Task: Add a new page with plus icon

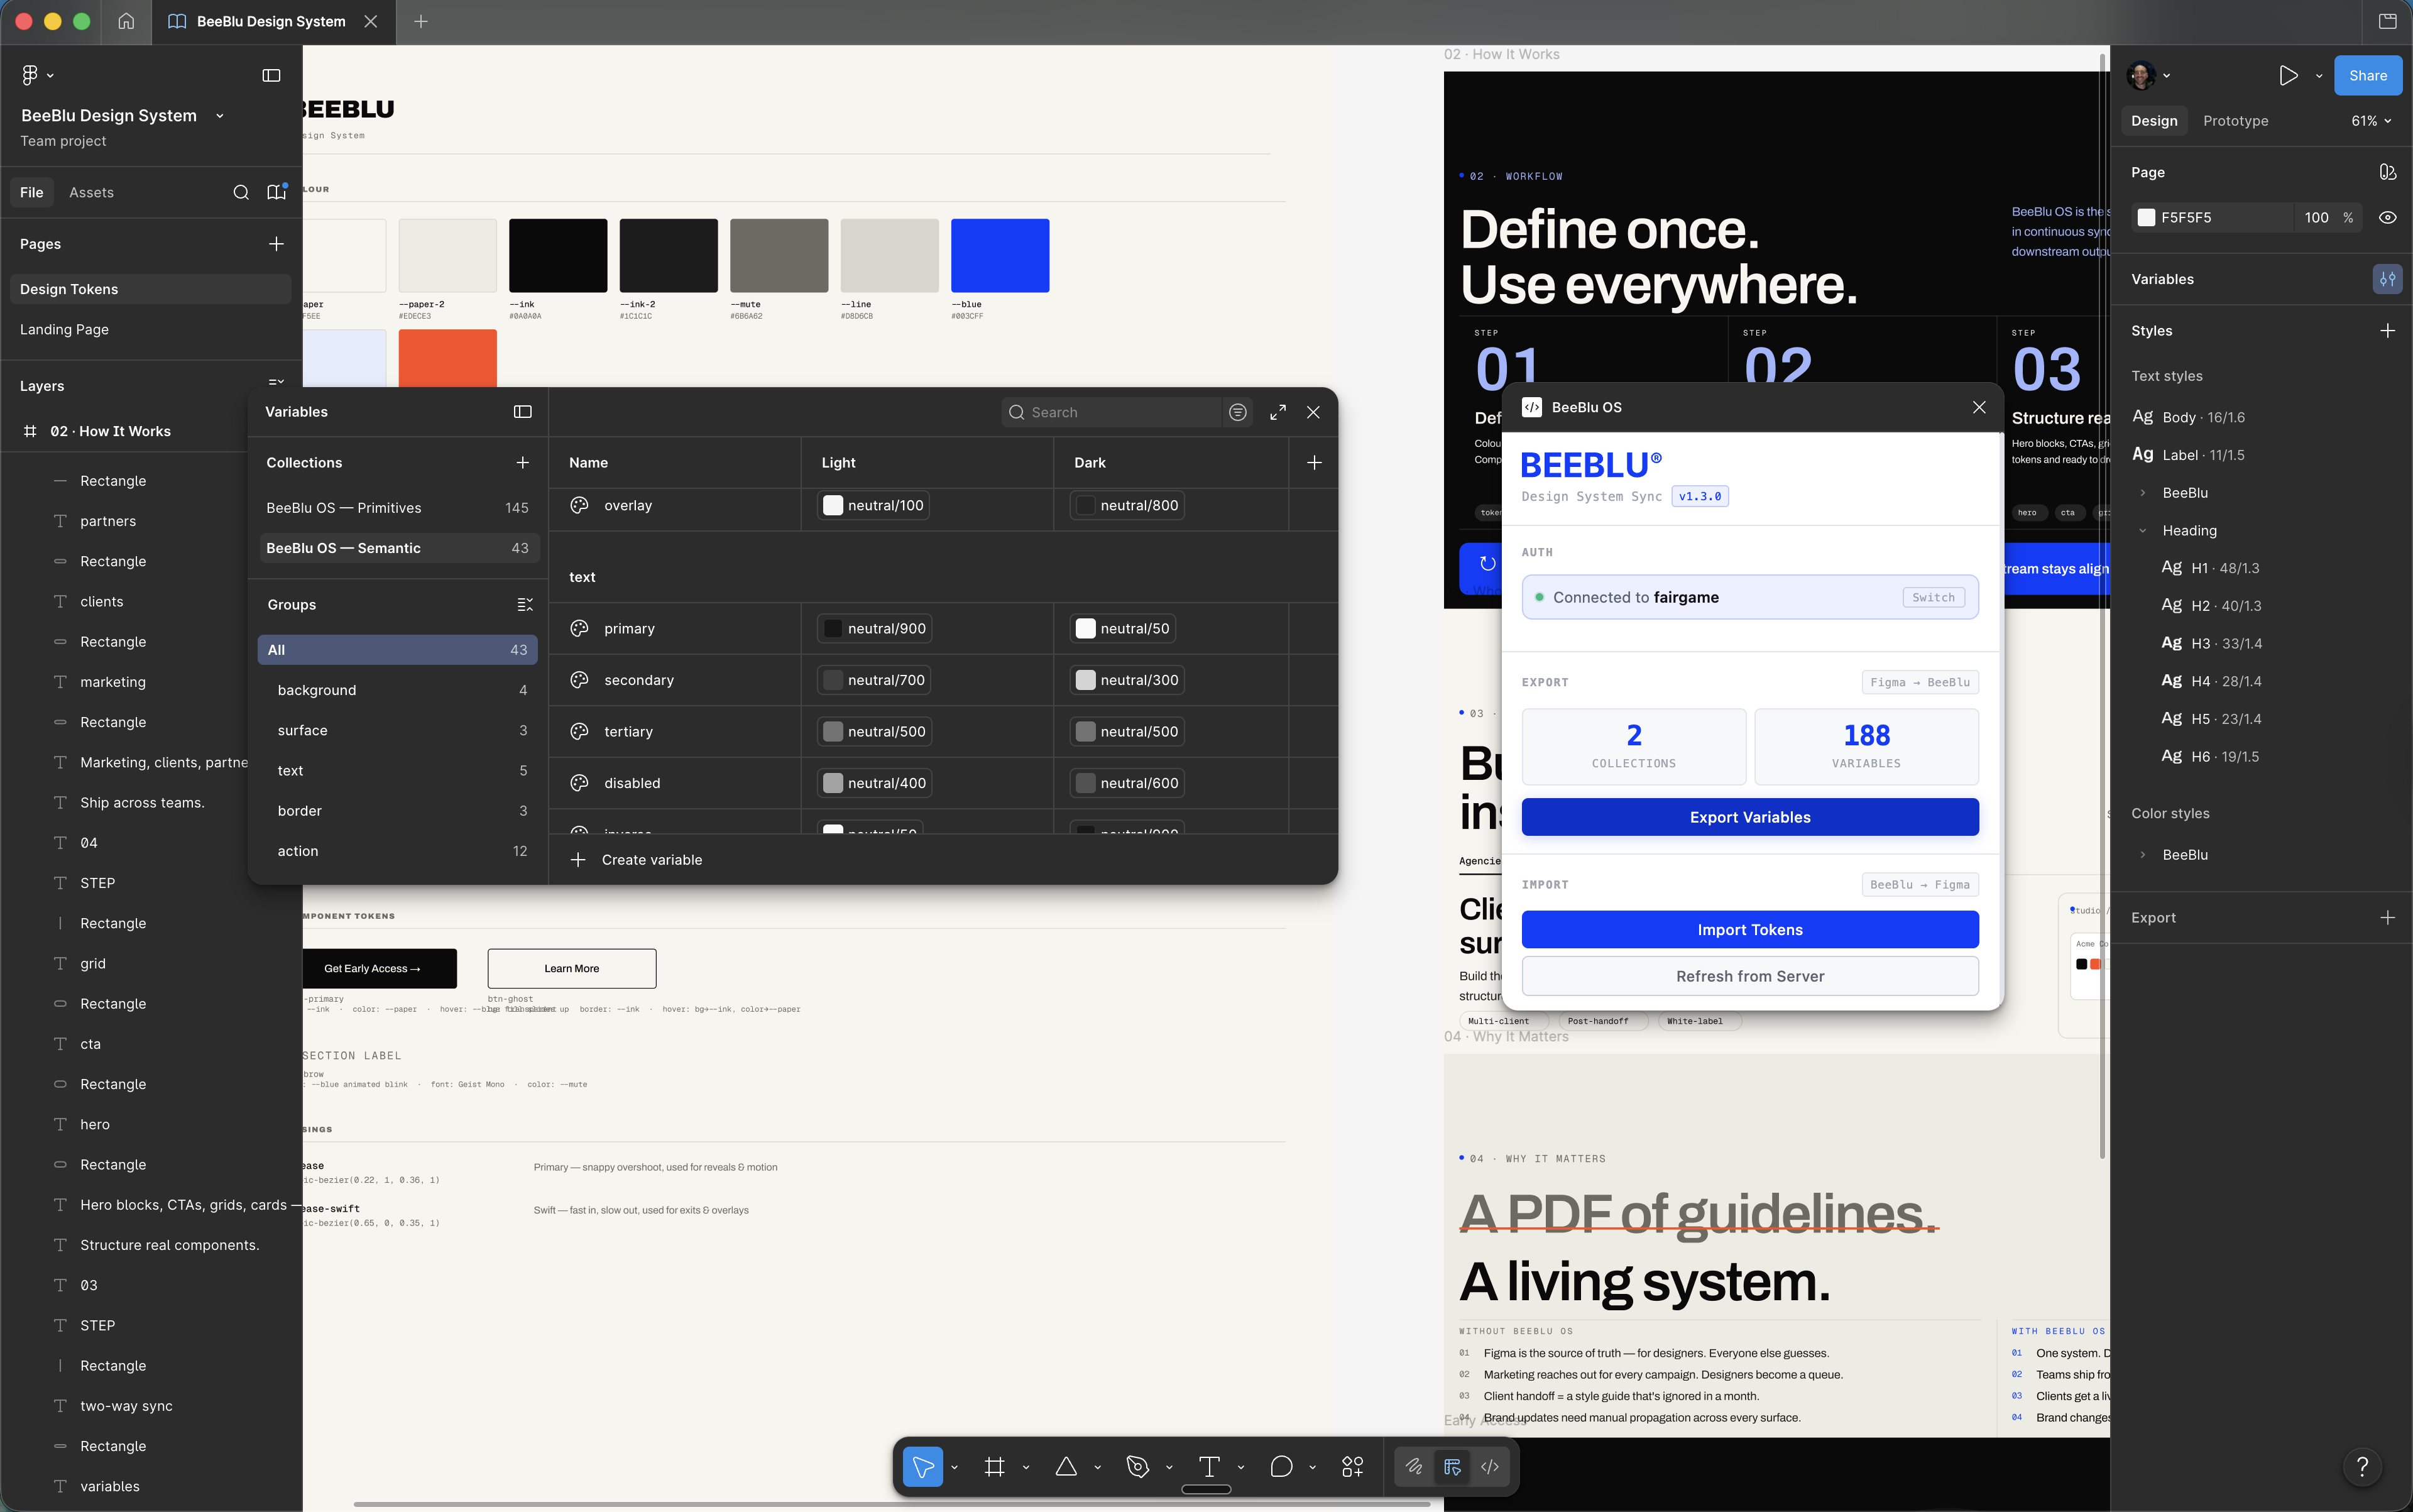Action: click(x=277, y=244)
